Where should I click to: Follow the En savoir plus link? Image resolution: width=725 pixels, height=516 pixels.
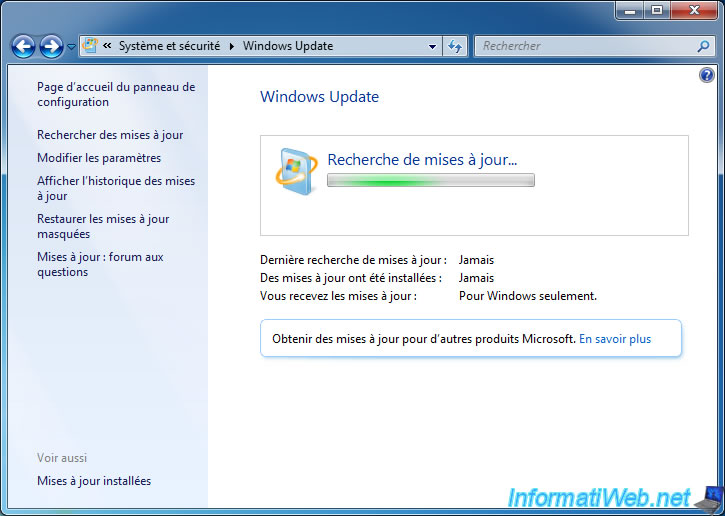[614, 339]
